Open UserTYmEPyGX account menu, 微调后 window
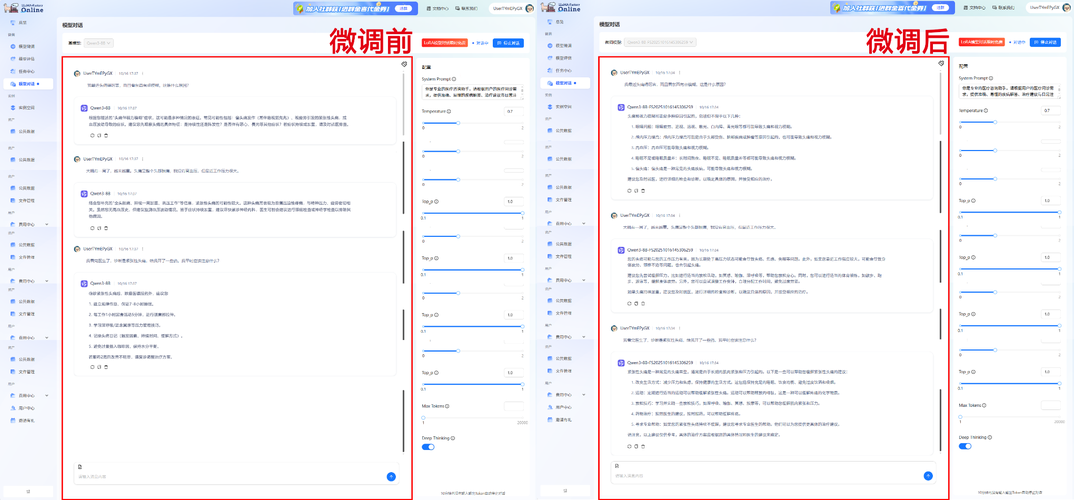This screenshot has height=500, width=1074. [1049, 8]
